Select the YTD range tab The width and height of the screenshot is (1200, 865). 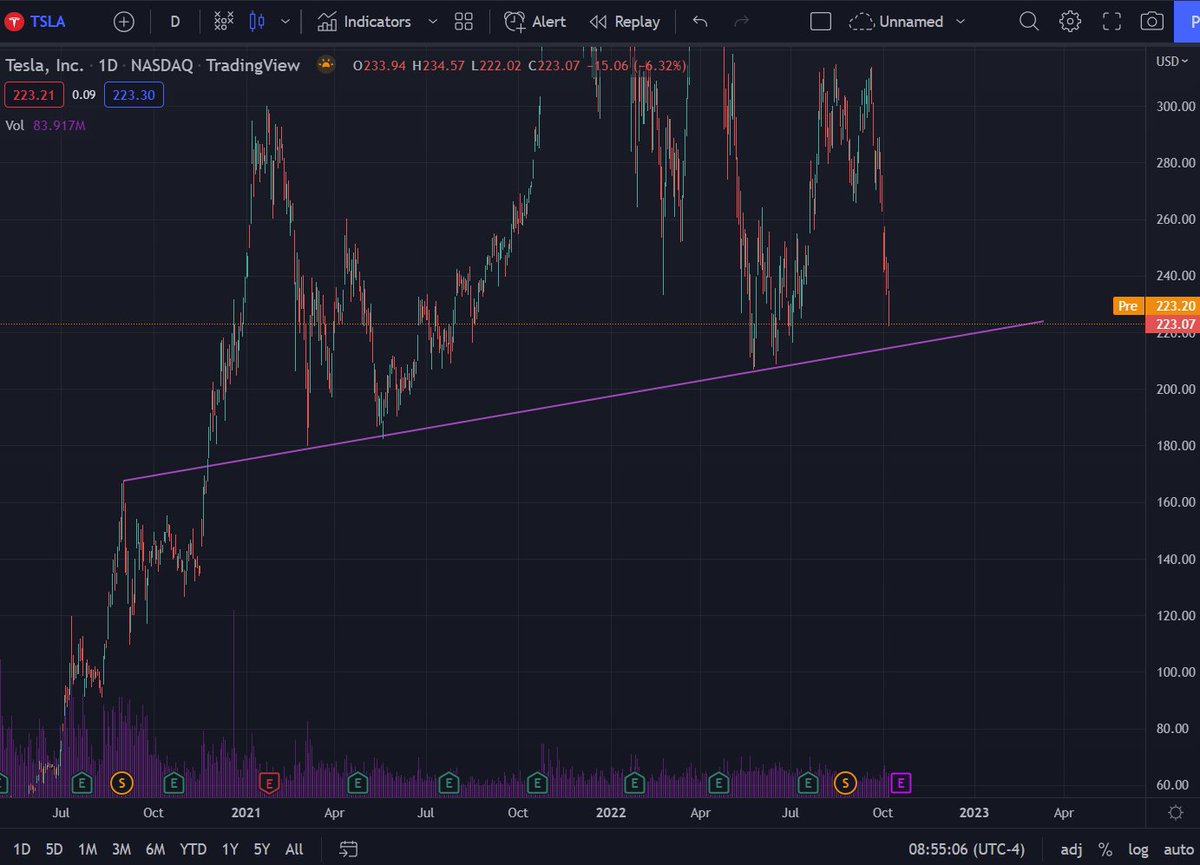click(x=192, y=849)
